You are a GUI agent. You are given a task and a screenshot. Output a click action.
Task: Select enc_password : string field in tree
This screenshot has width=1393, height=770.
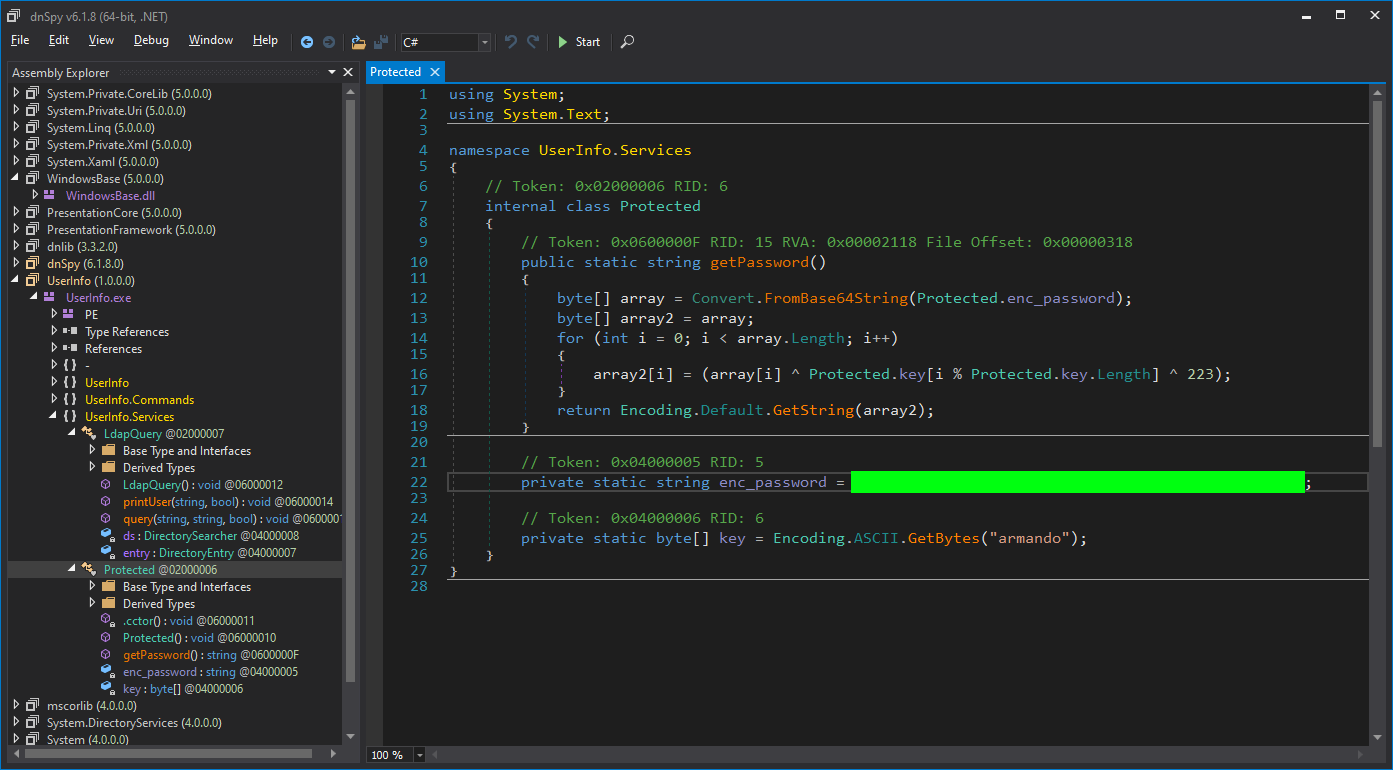(210, 671)
